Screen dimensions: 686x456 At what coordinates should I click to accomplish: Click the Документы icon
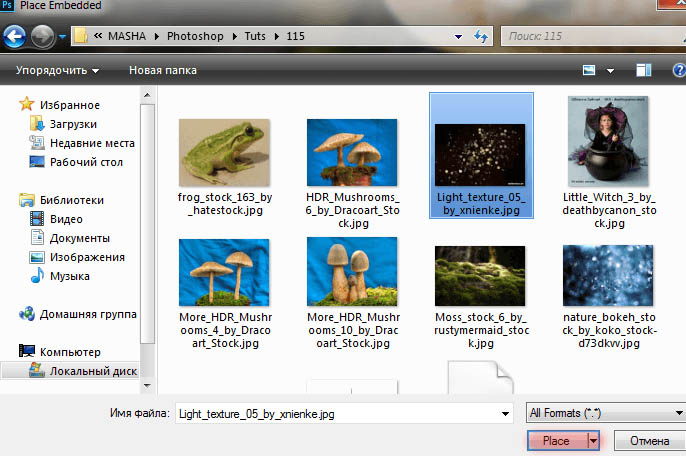point(37,237)
